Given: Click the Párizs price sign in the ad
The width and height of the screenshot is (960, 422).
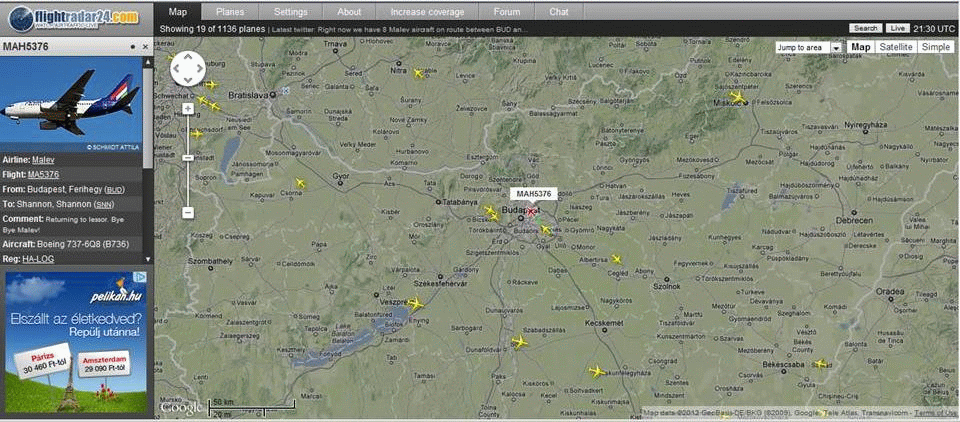Looking at the screenshot, I should coord(41,364).
